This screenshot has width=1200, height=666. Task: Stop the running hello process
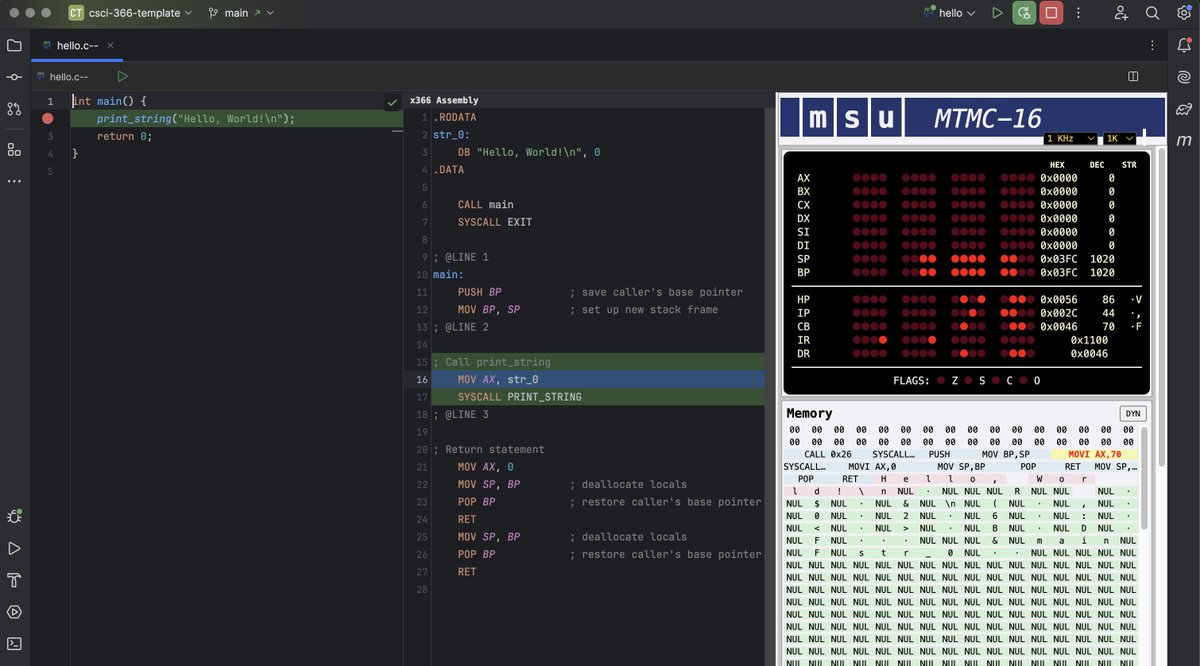[1051, 13]
